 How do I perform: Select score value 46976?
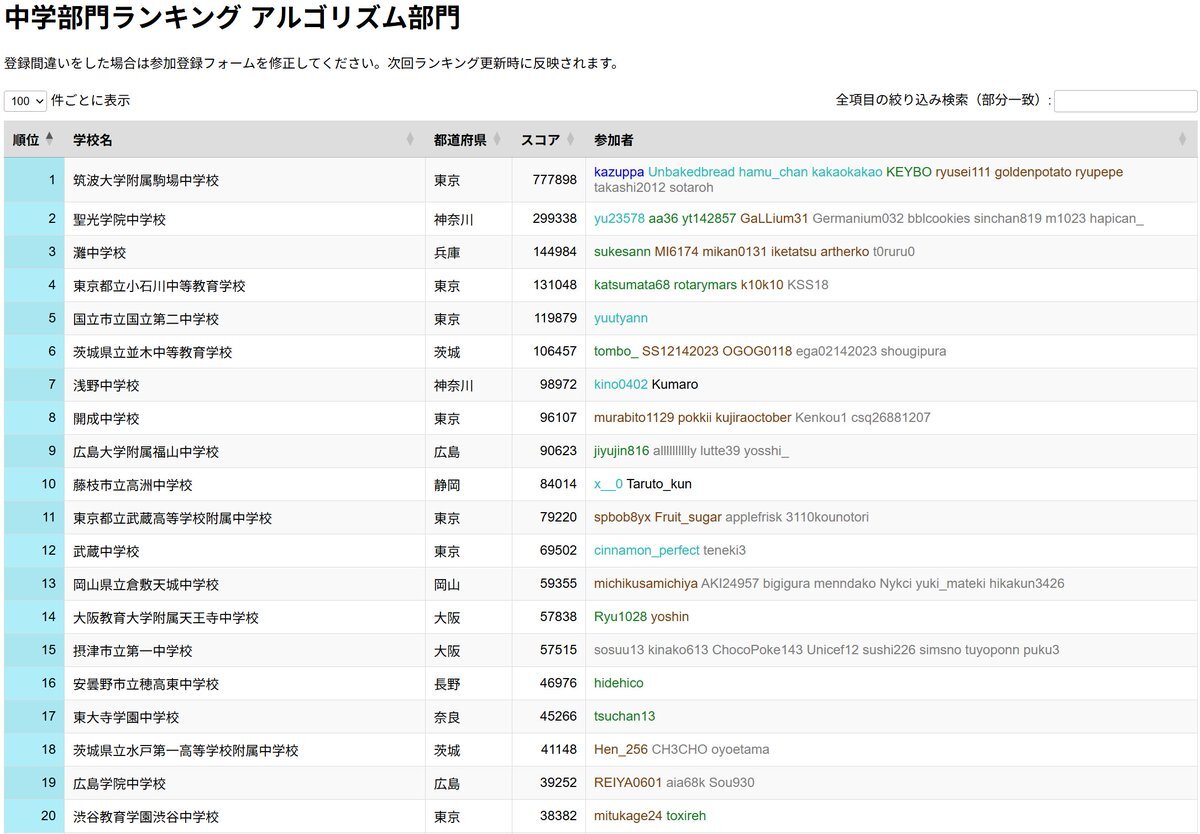click(559, 683)
